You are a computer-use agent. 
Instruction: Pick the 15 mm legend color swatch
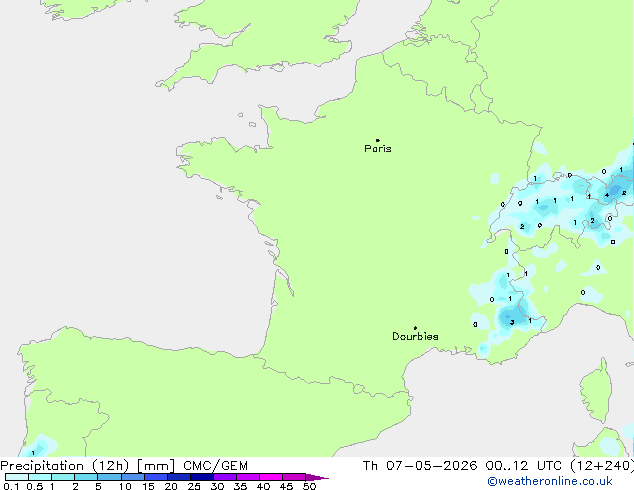[x=156, y=477]
